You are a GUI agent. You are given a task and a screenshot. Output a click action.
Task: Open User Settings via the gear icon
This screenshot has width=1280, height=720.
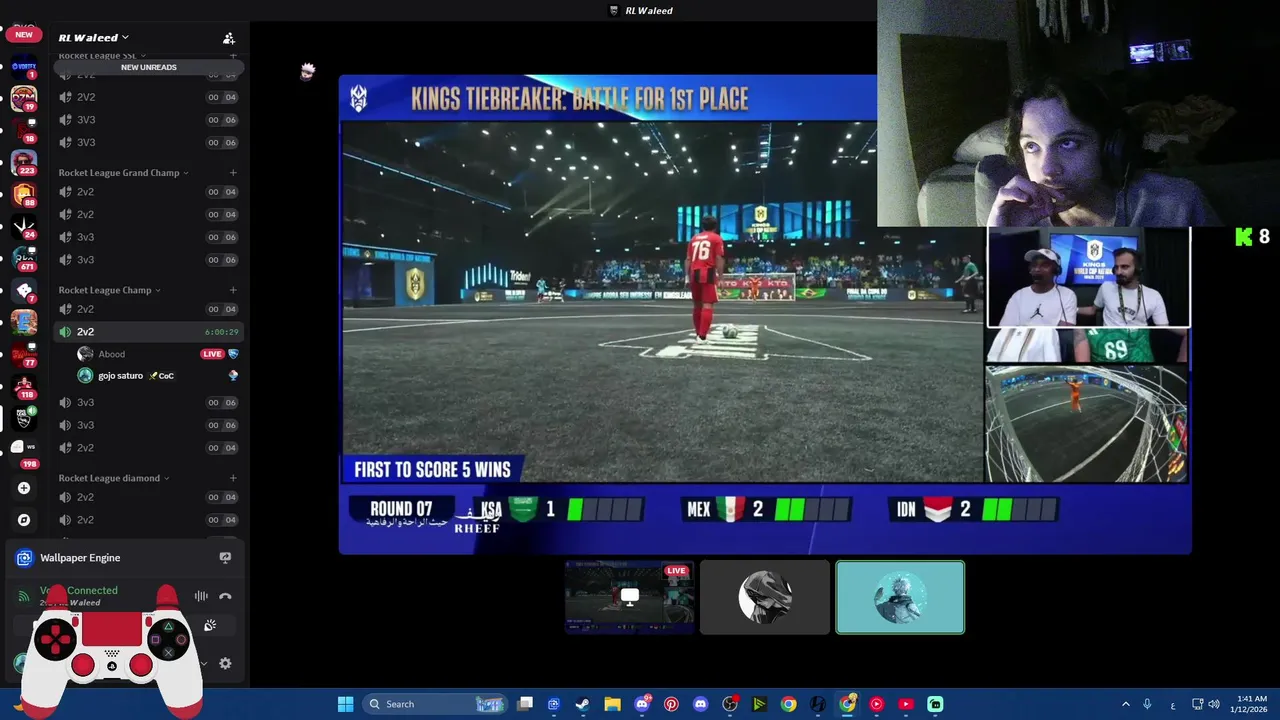pos(225,663)
